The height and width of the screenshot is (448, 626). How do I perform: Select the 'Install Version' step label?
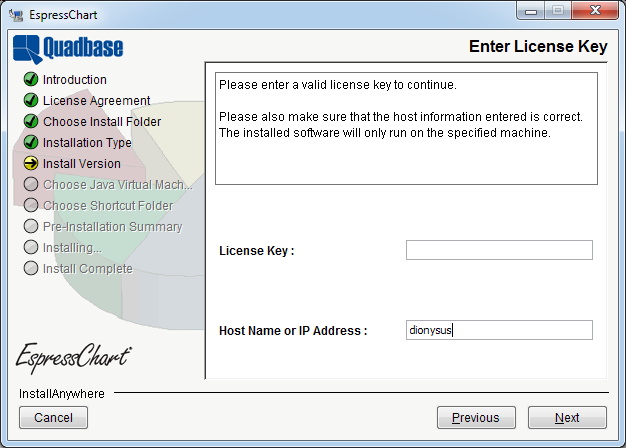point(81,164)
